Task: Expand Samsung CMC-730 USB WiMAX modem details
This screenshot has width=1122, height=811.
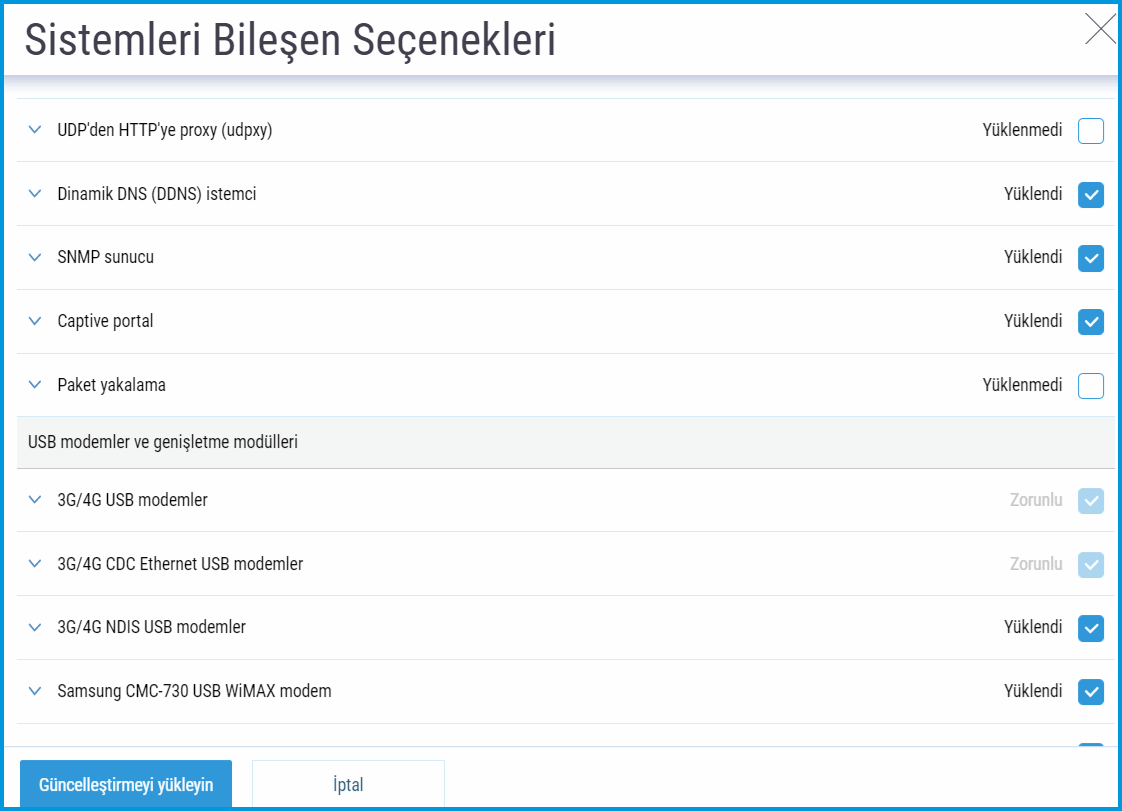Action: click(36, 691)
